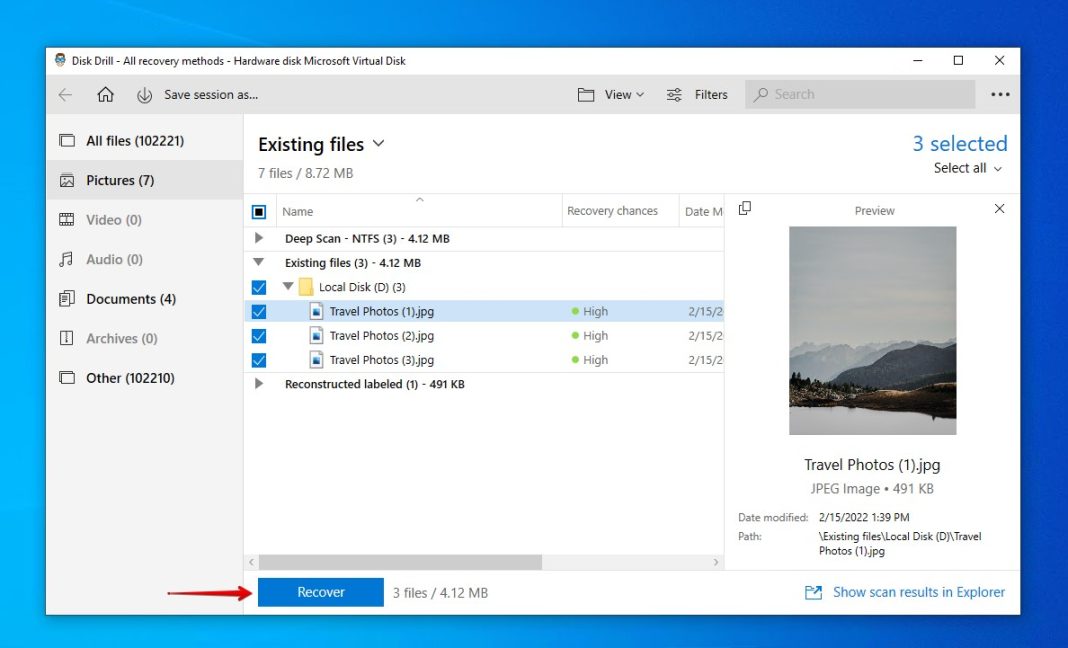Click the Documents sidebar icon
Viewport: 1068px width, 648px height.
point(67,298)
